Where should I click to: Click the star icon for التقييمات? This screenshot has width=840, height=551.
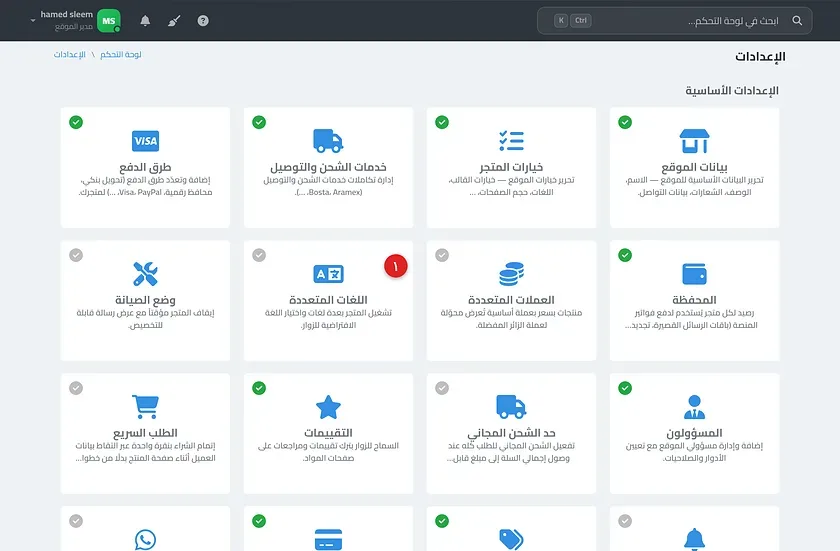click(328, 407)
